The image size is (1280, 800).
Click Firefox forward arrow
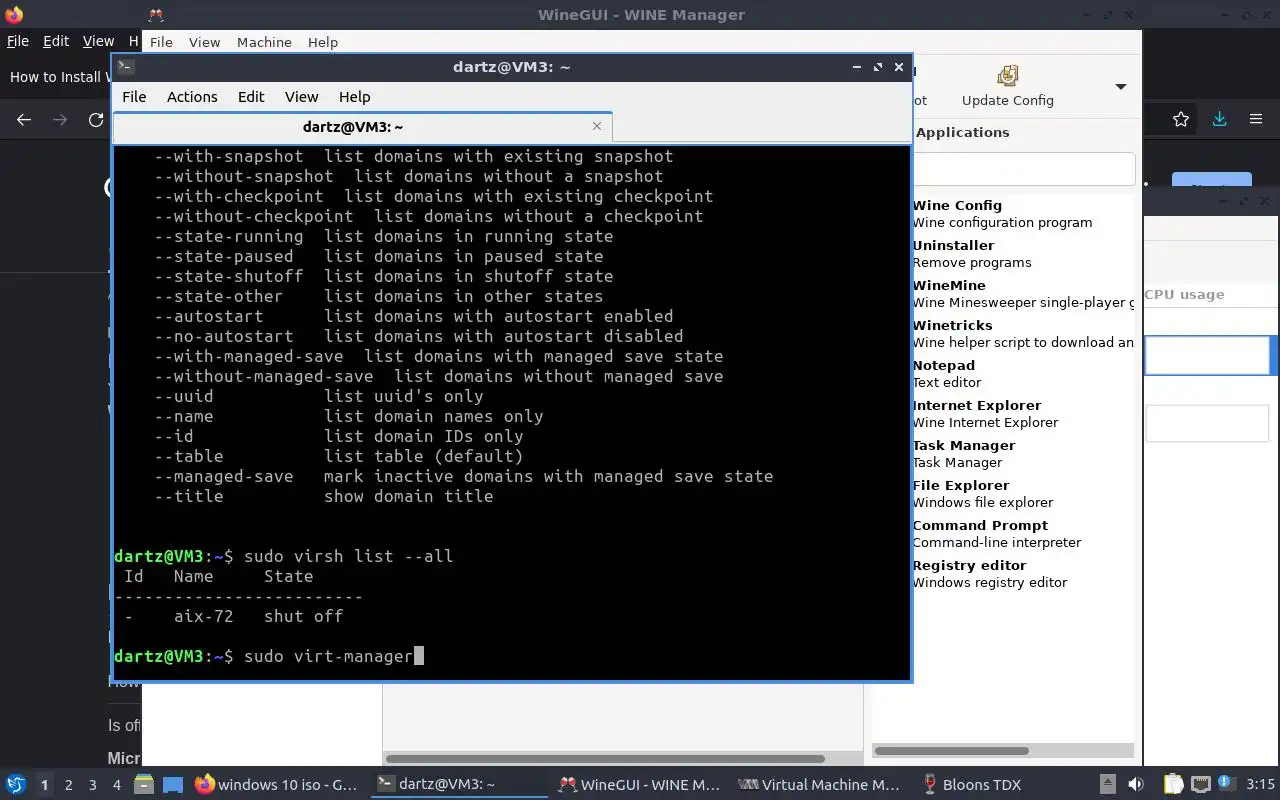(x=60, y=119)
